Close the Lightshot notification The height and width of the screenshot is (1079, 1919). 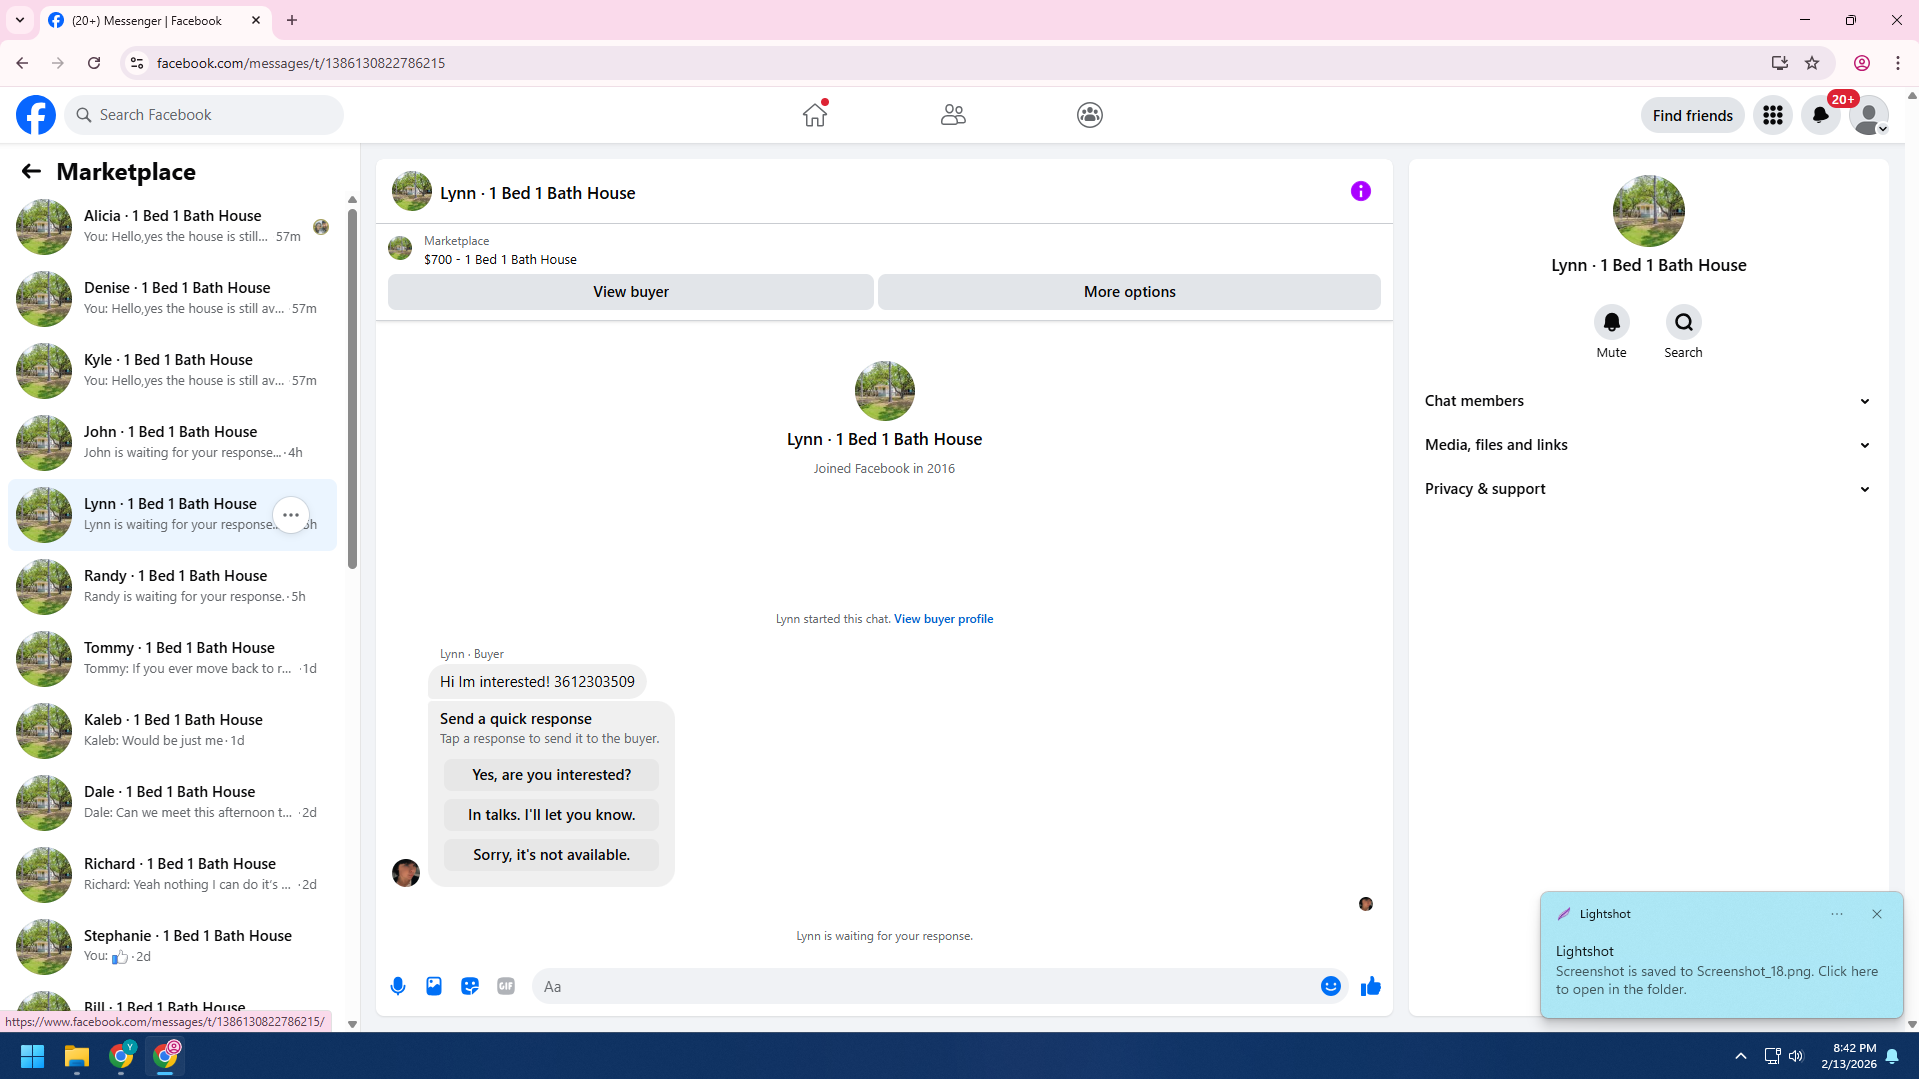coord(1877,914)
